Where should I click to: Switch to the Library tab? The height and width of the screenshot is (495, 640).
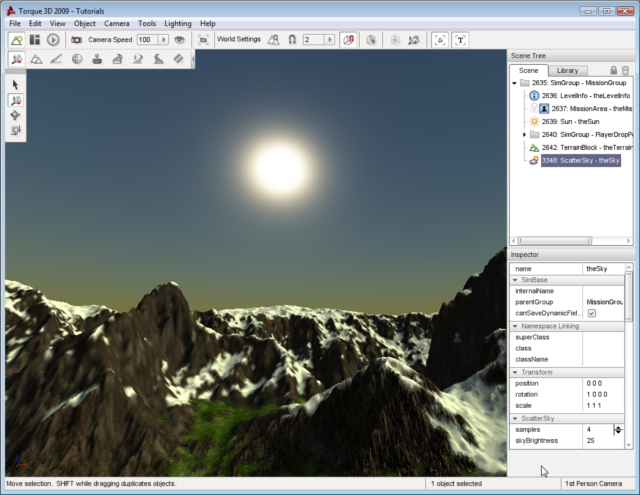coord(567,70)
